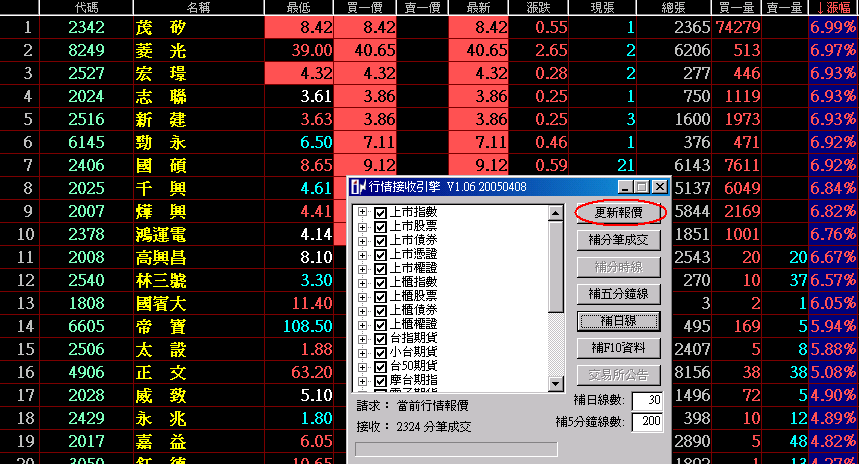Image resolution: width=859 pixels, height=464 pixels.
Task: Click the 更新報價 button
Action: [x=619, y=213]
